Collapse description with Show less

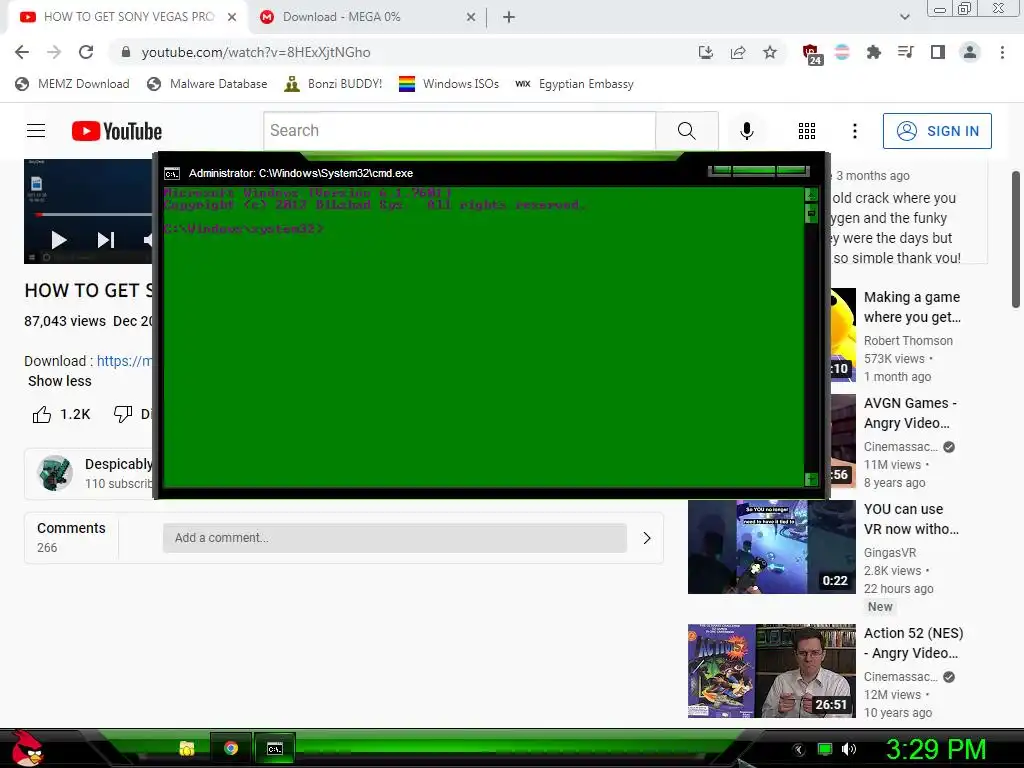click(59, 381)
